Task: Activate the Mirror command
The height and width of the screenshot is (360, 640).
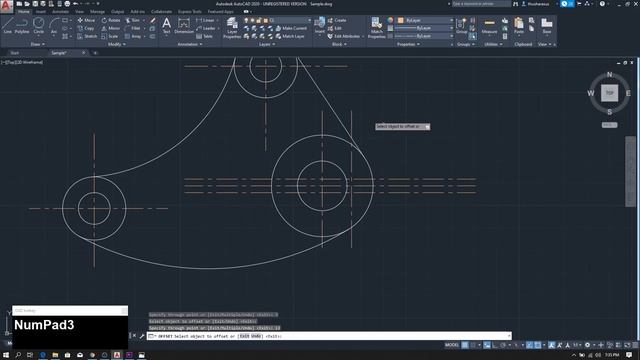Action: (x=111, y=28)
